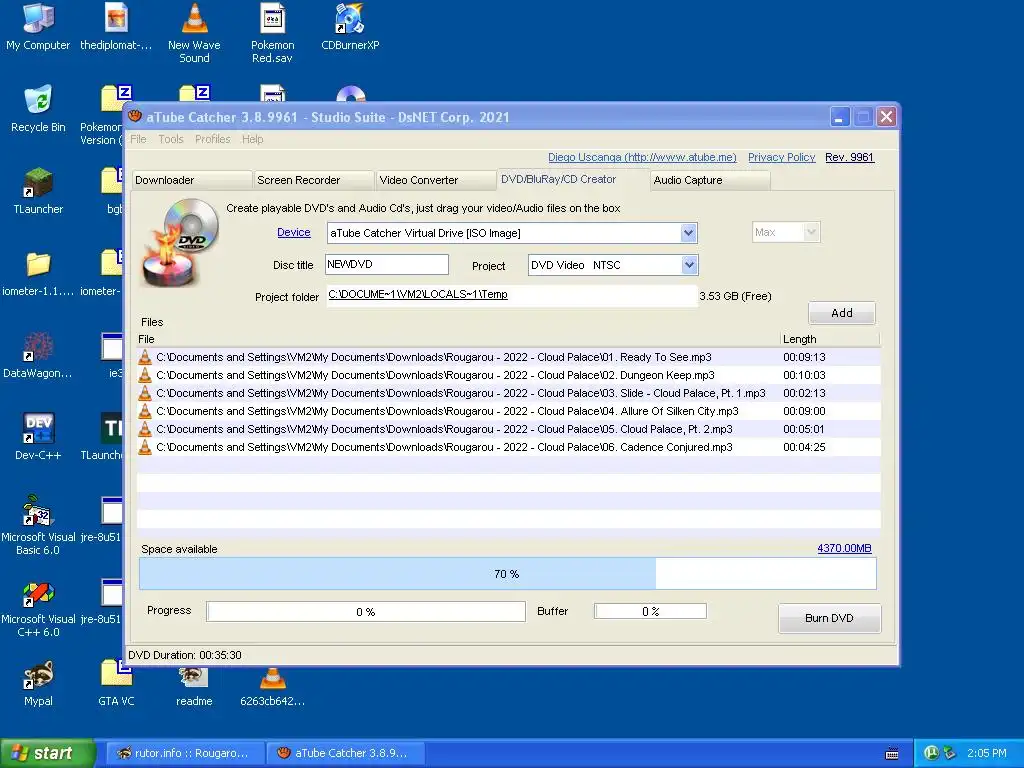1024x768 pixels.
Task: Click VLC cone icon for 04. Allure Of Silken City
Action: point(145,411)
